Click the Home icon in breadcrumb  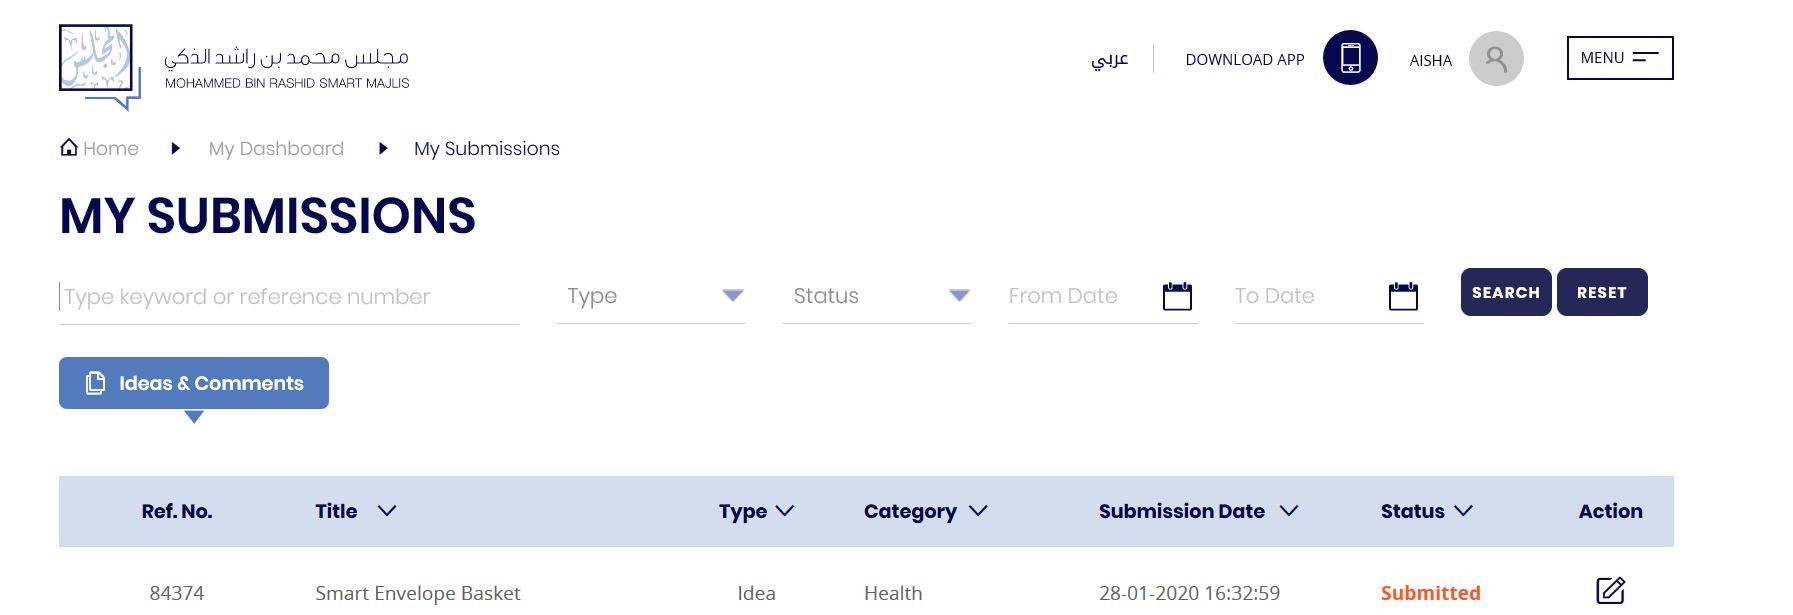point(69,148)
